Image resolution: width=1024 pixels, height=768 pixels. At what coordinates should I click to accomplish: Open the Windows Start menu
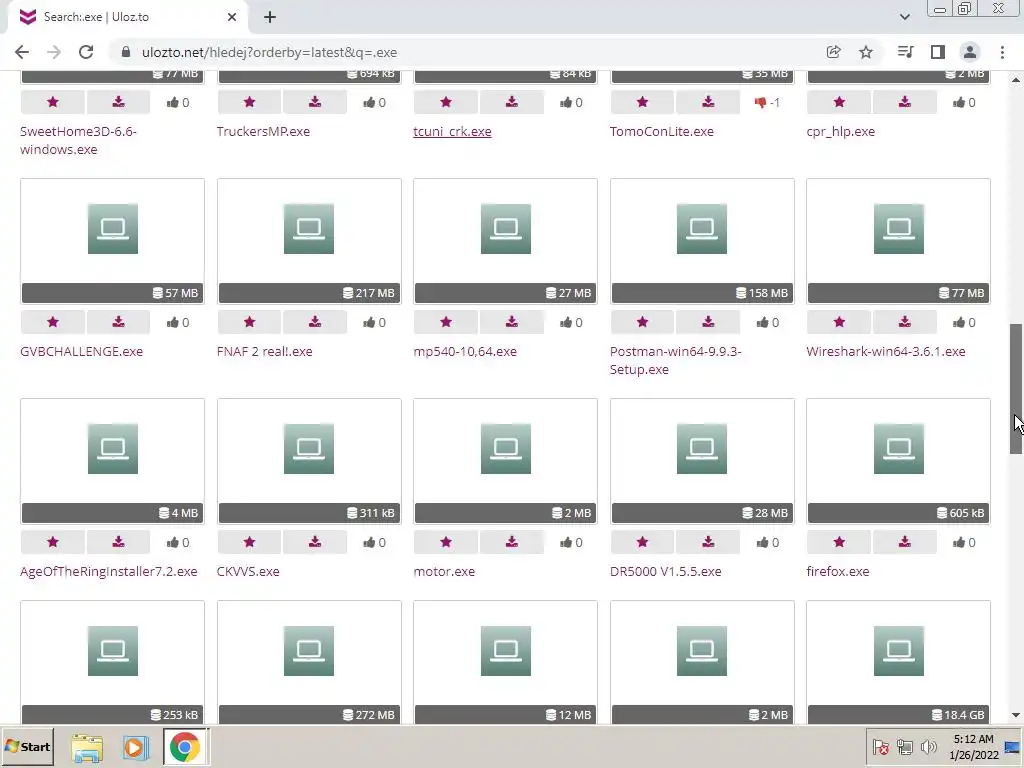[x=27, y=746]
